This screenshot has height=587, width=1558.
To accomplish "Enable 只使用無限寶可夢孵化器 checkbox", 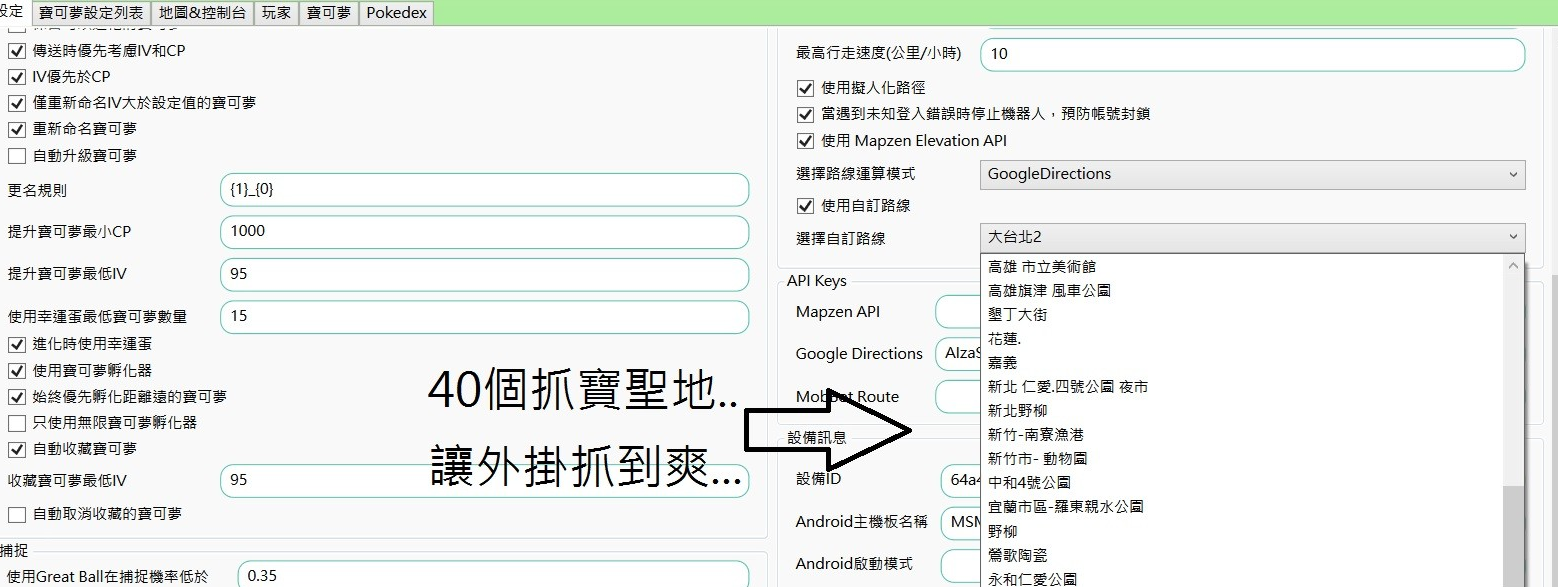I will point(17,423).
